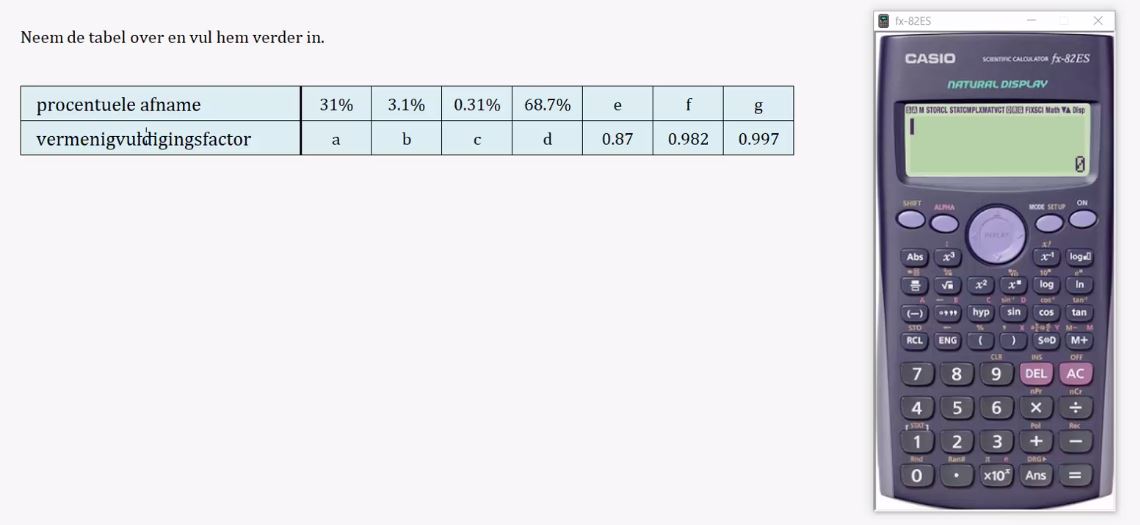Click the sin function key
The height and width of the screenshot is (525, 1140).
coord(1013,313)
